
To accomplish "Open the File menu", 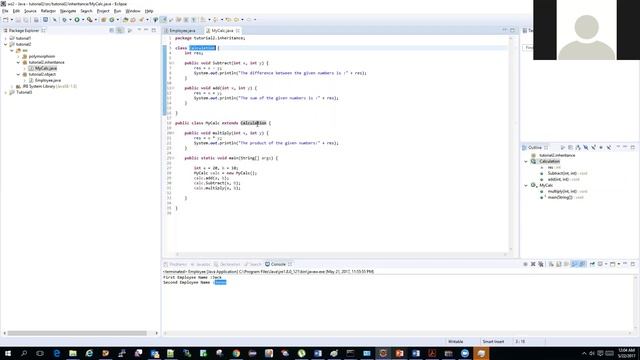I will (5, 11).
